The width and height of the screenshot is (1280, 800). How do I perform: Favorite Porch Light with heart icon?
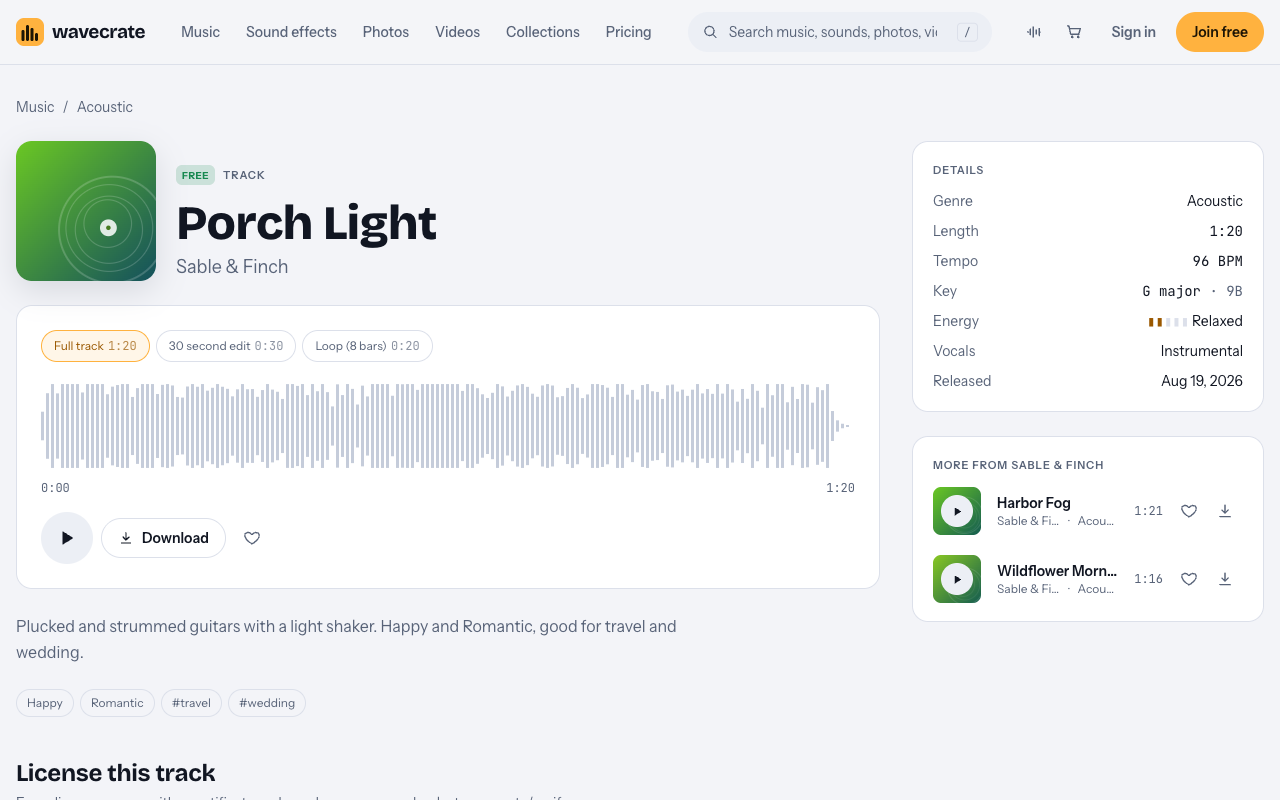point(252,538)
